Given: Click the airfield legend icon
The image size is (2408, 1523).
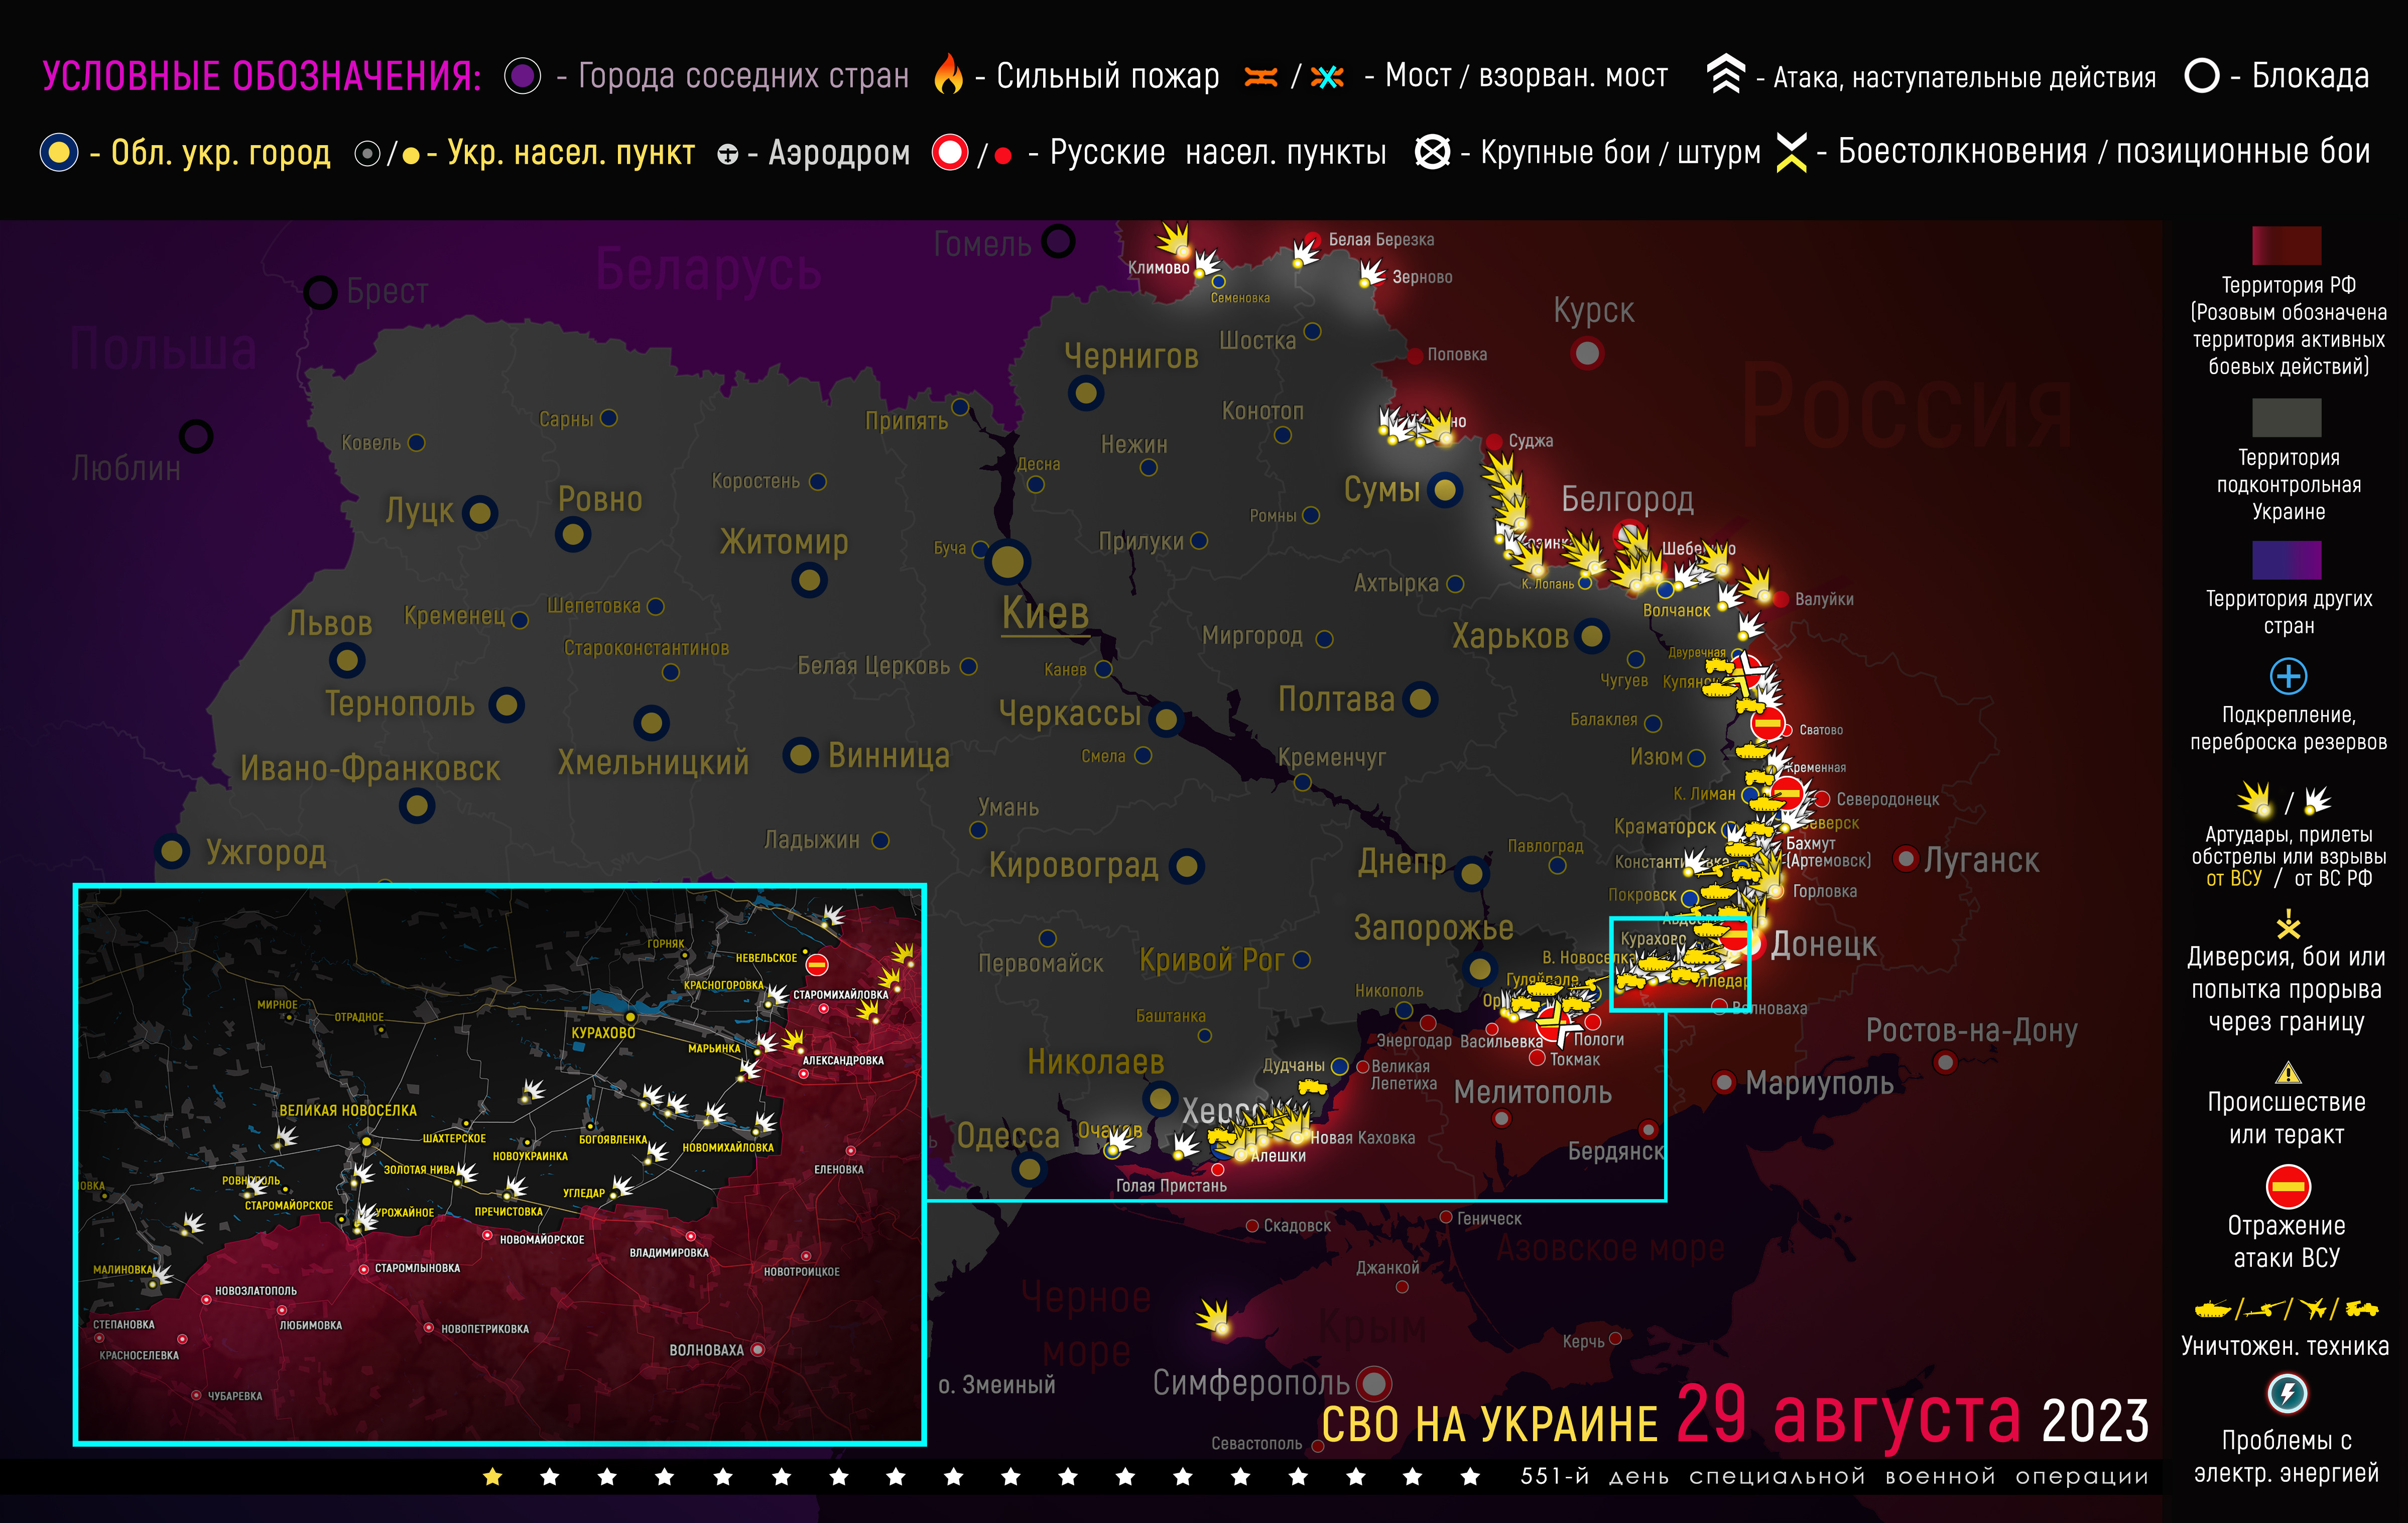Looking at the screenshot, I should pos(728,154).
